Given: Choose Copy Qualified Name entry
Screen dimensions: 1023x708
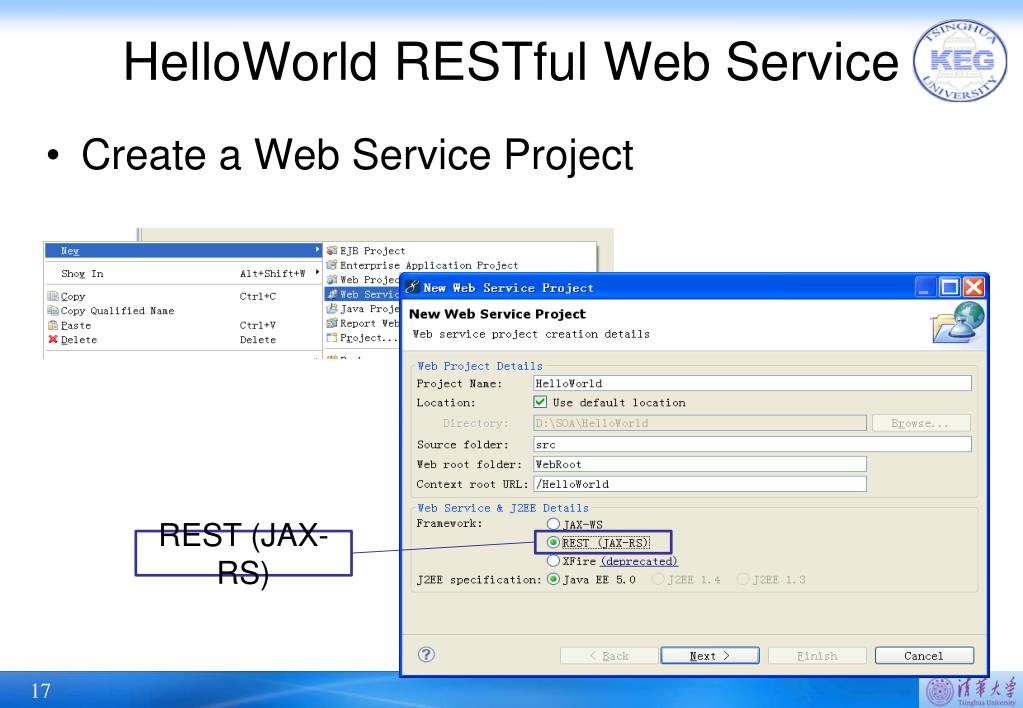Looking at the screenshot, I should pos(184,311).
